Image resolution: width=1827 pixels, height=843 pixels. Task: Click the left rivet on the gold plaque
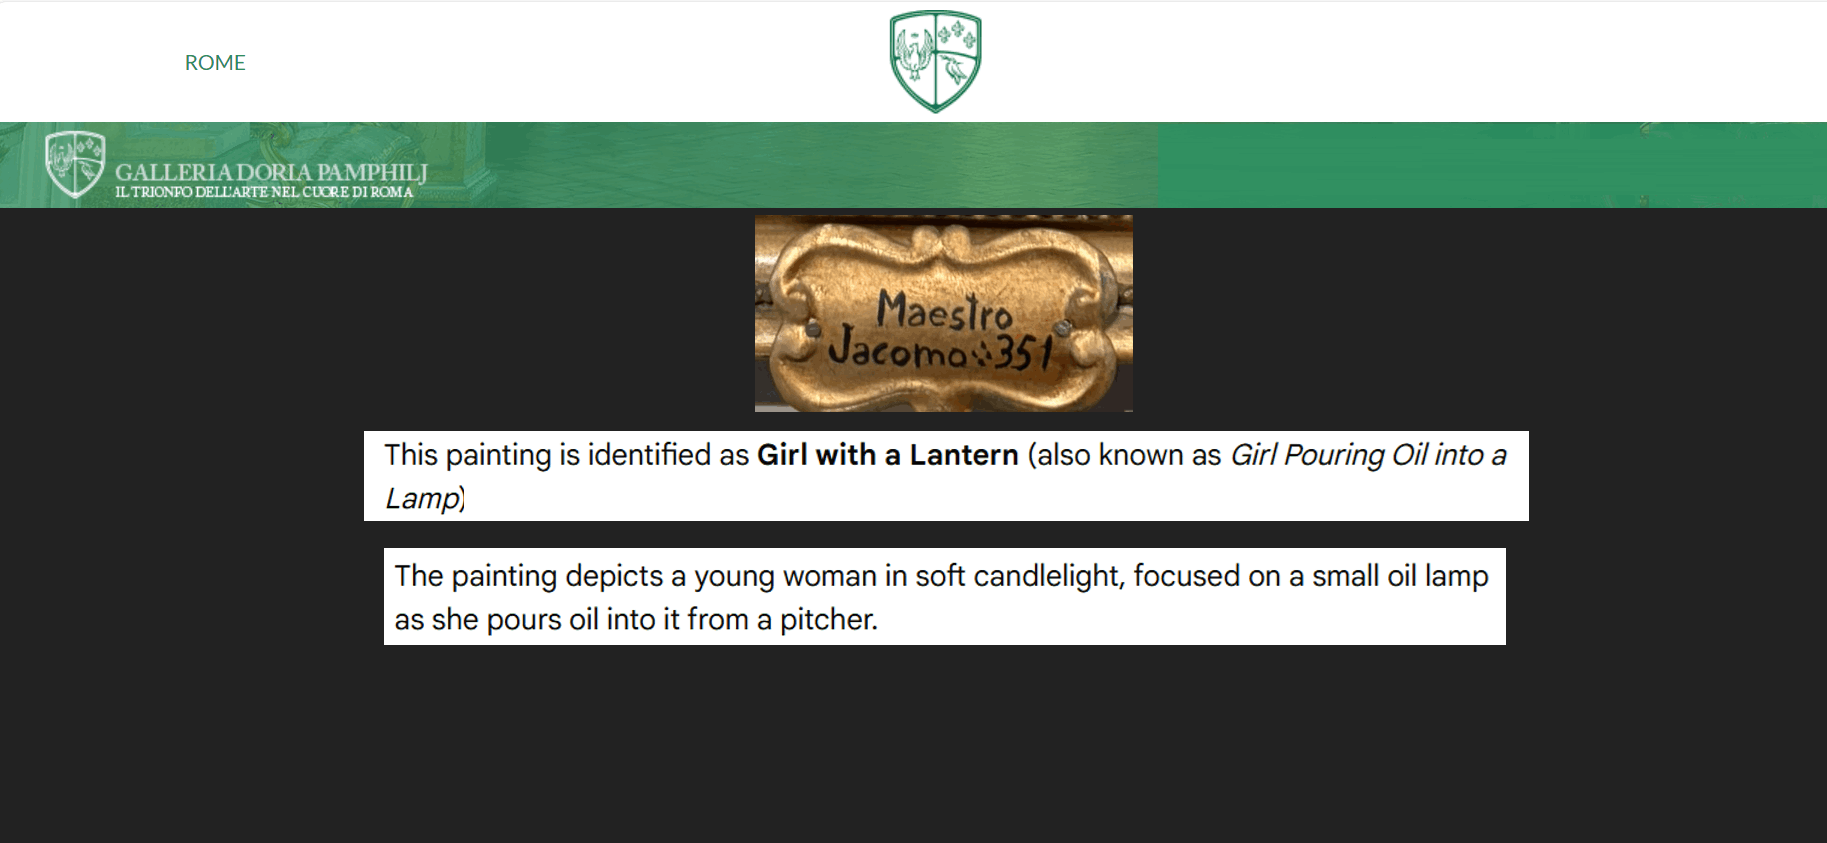point(813,329)
